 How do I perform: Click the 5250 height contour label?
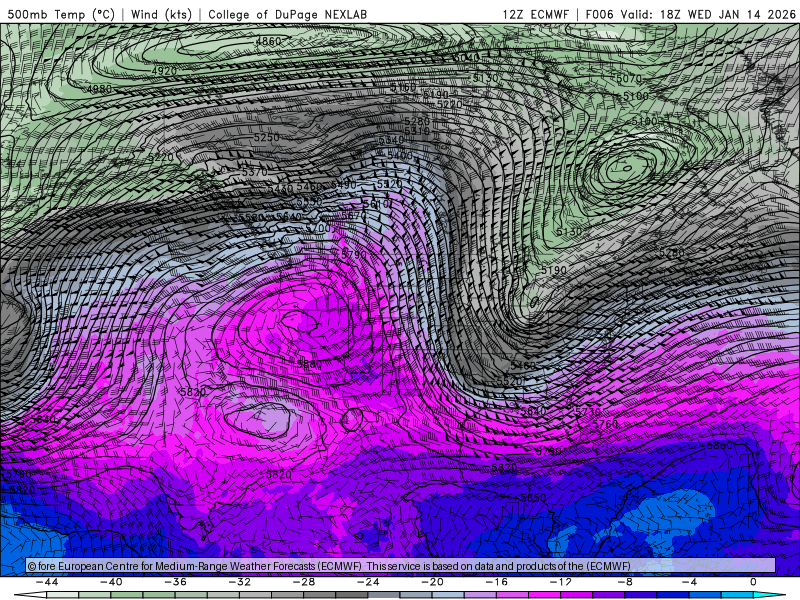click(267, 138)
